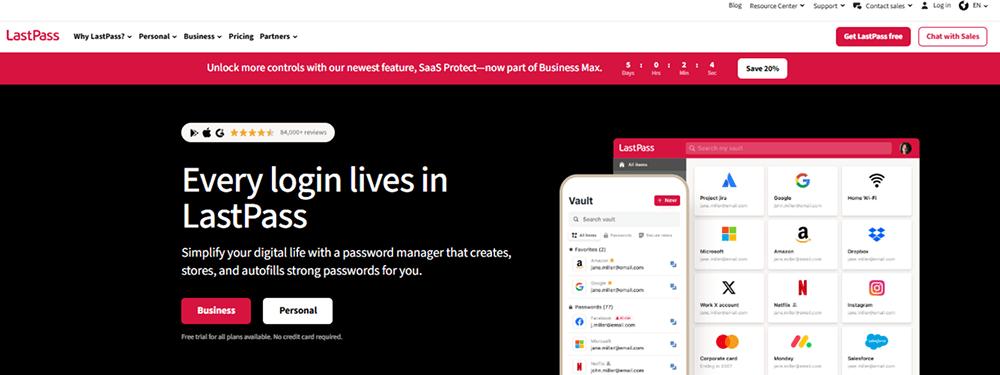The width and height of the screenshot is (1000, 375).
Task: Click the Apple icon in reviews badge
Action: 207,133
